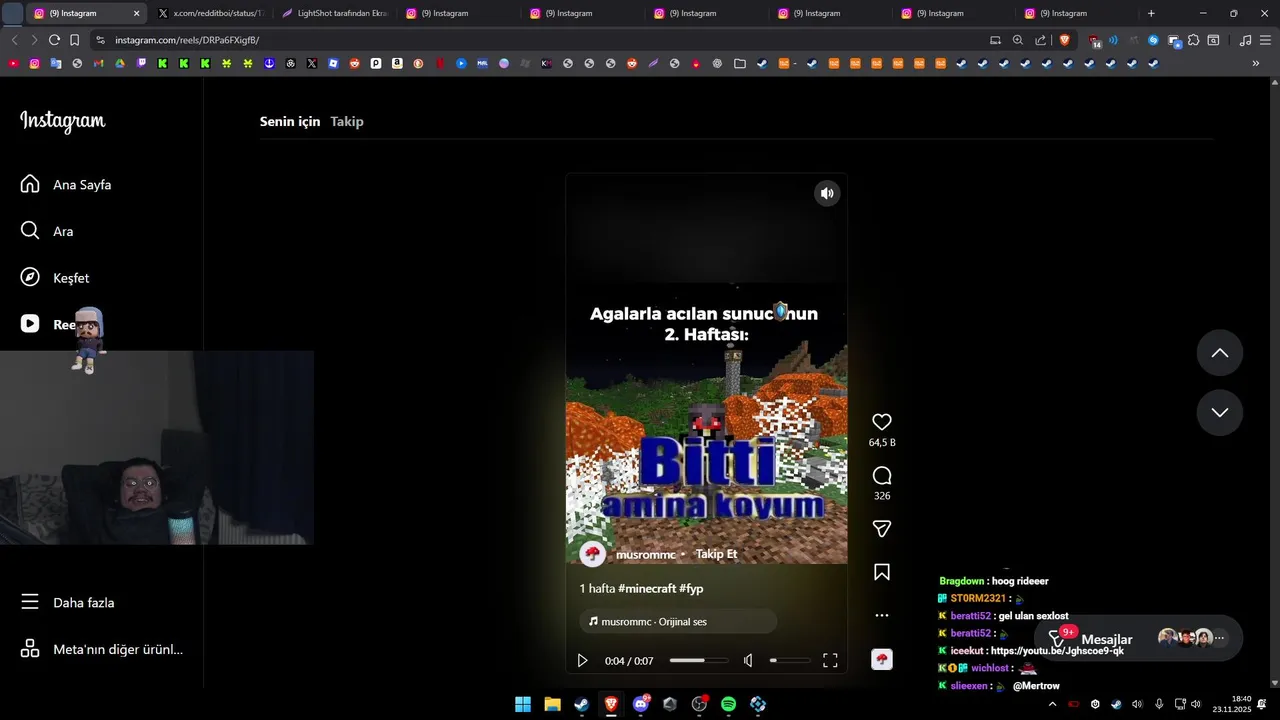Open the Amazon bookmark
1280x720 pixels.
pyautogui.click(x=397, y=63)
